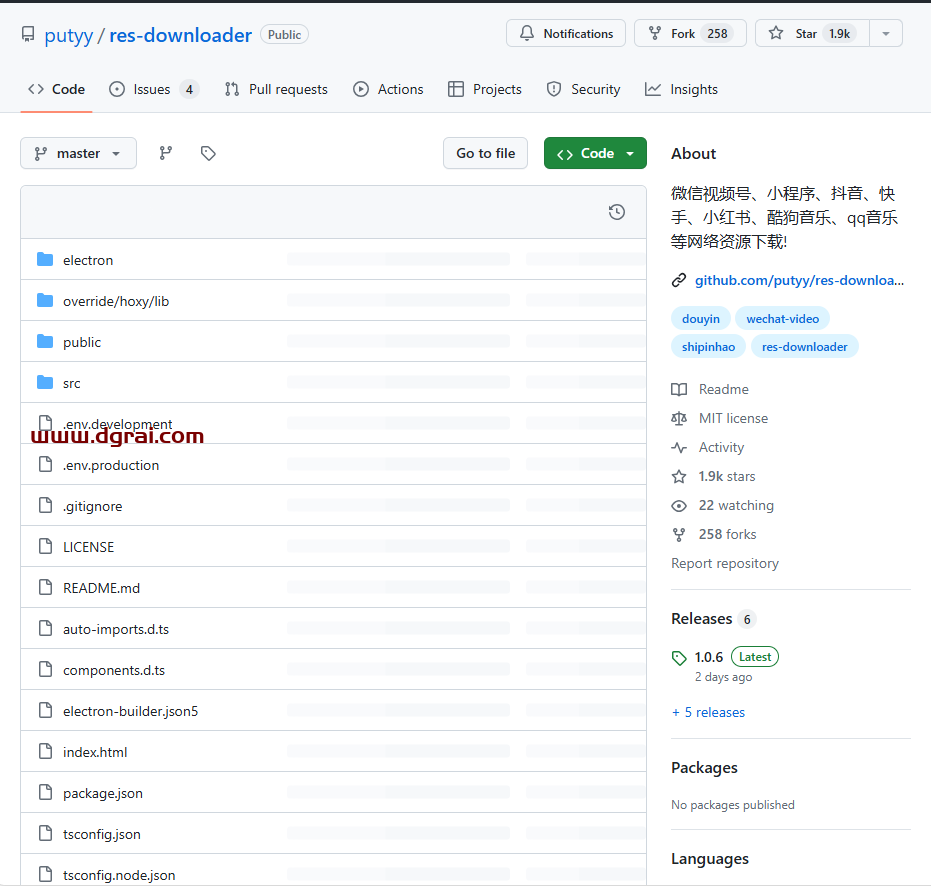The height and width of the screenshot is (886, 931).
Task: Open the tags icon beside branch selector
Action: pos(208,153)
